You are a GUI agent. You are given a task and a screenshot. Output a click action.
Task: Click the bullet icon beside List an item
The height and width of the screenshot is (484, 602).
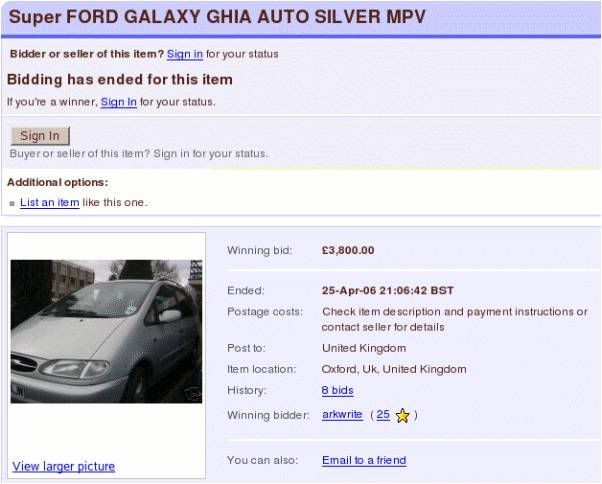click(12, 203)
